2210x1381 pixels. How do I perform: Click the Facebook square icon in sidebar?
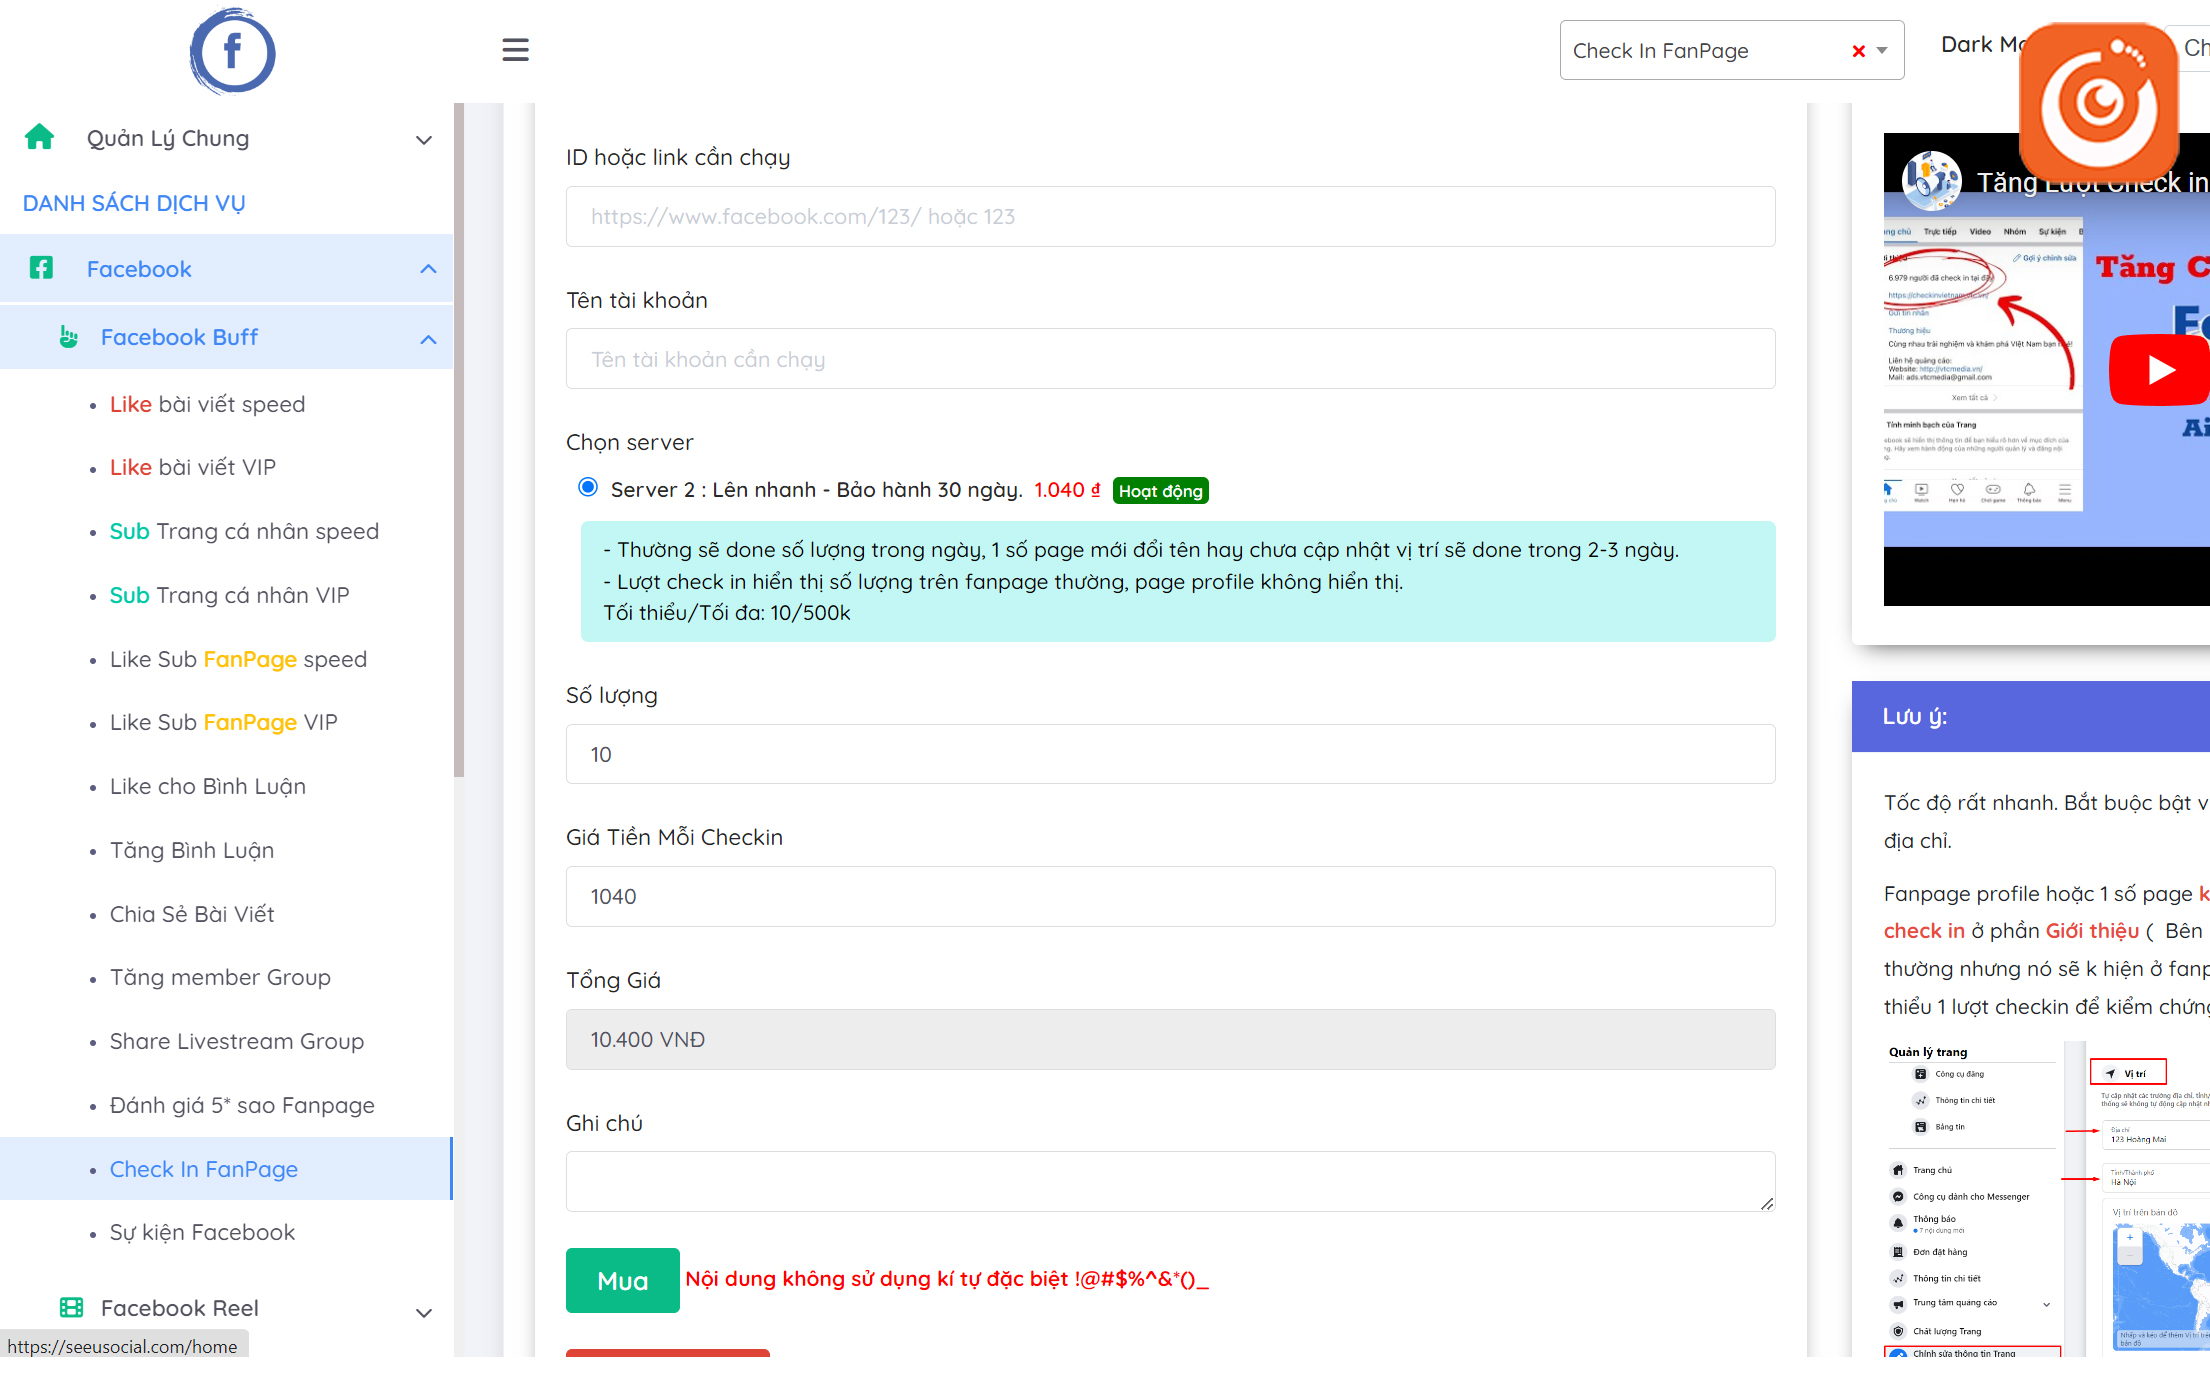41,268
